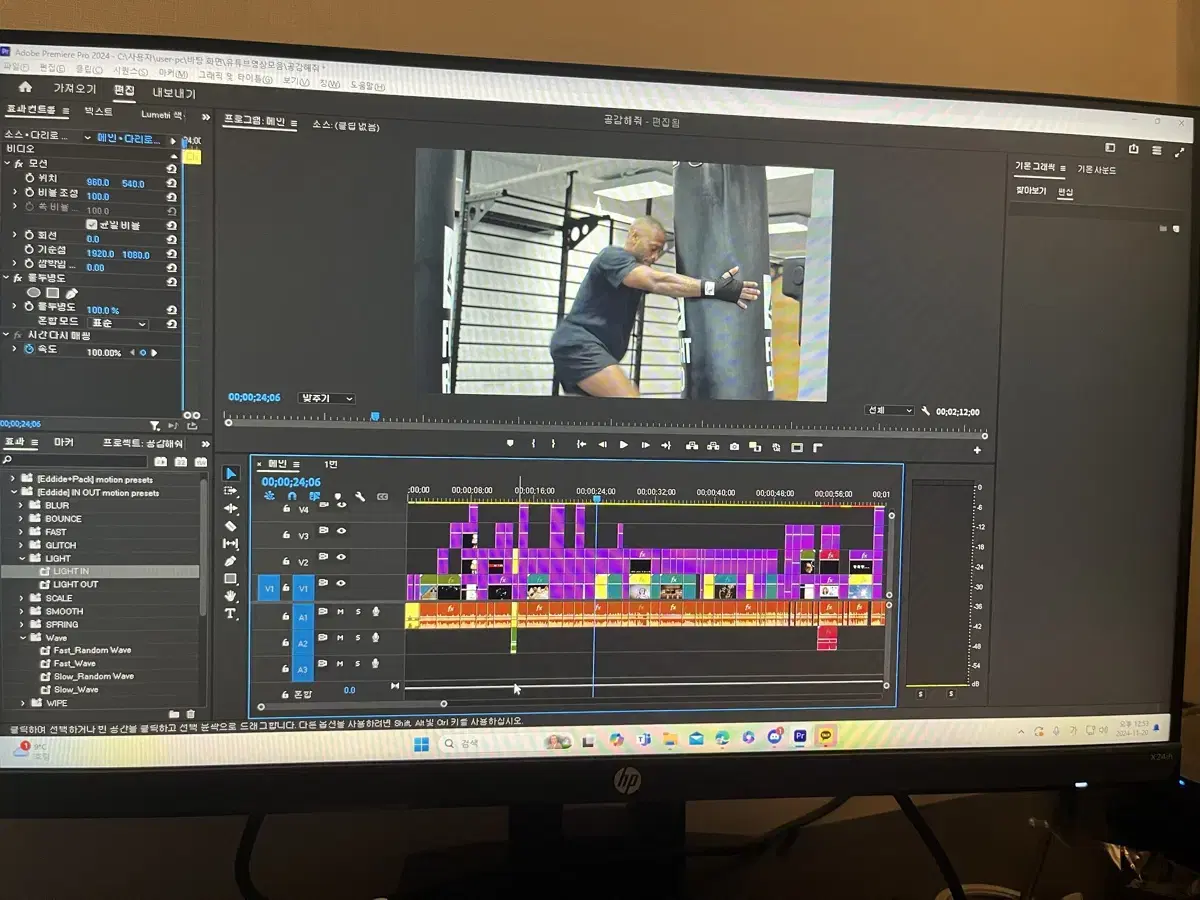The width and height of the screenshot is (1200, 900).
Task: Mute the A1 audio track
Action: [x=340, y=611]
